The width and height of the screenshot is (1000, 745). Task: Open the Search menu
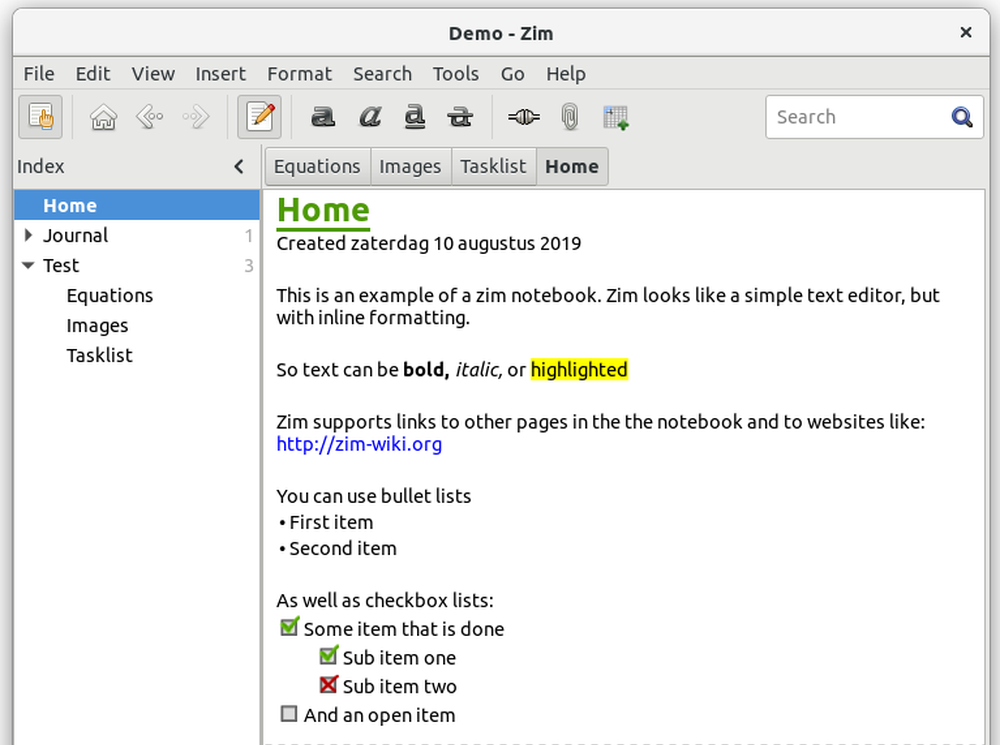click(x=383, y=74)
